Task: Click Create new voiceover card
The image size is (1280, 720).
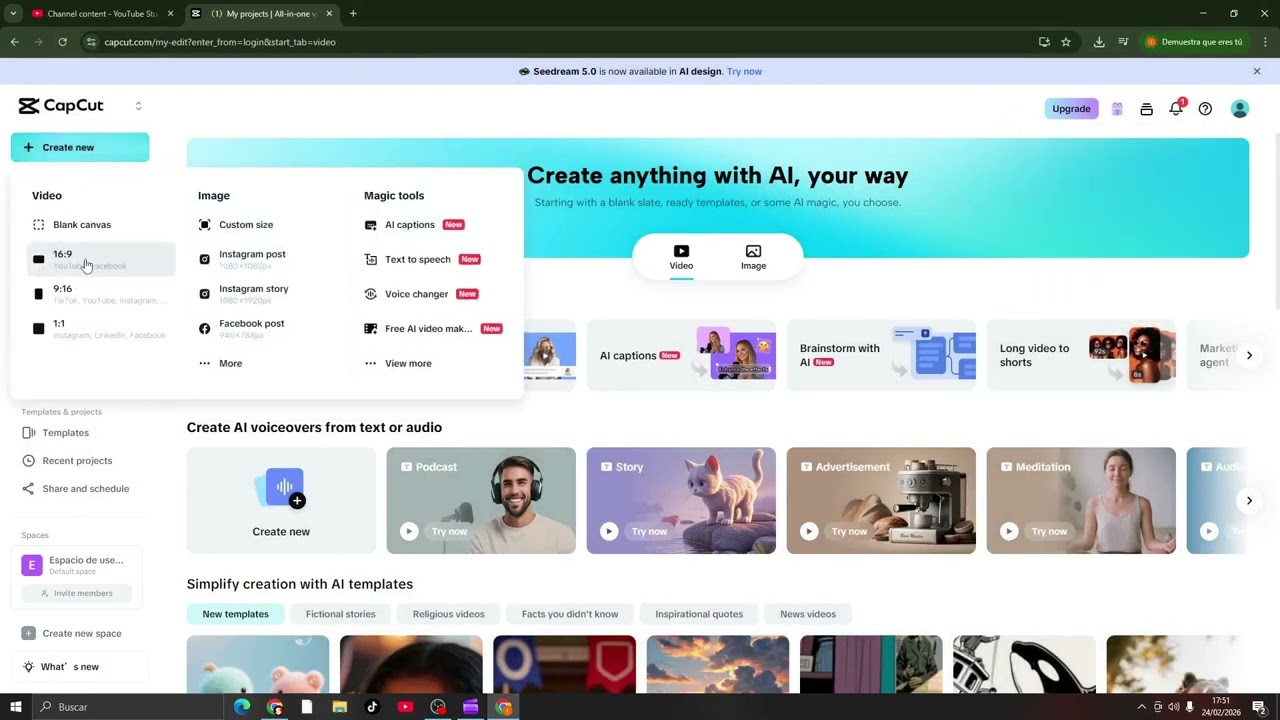Action: coord(281,500)
